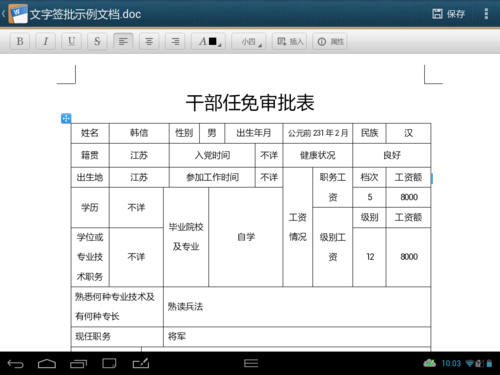The image size is (500, 375).
Task: Align text to the right
Action: pos(175,41)
